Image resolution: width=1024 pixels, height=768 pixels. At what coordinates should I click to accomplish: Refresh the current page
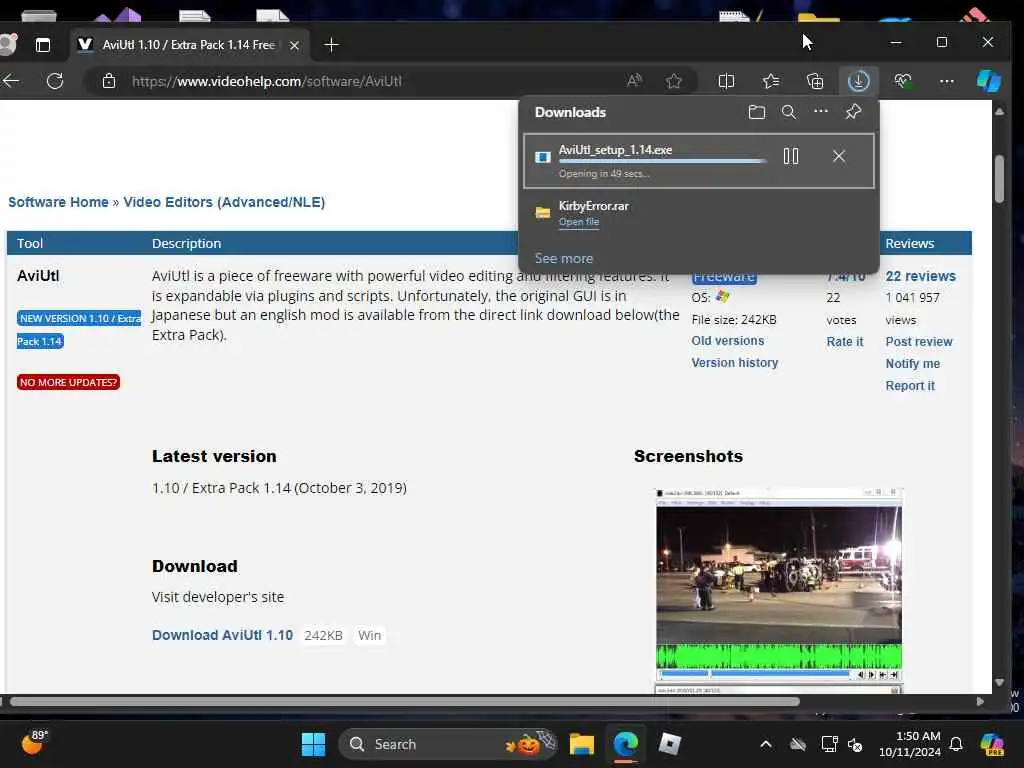tap(56, 81)
